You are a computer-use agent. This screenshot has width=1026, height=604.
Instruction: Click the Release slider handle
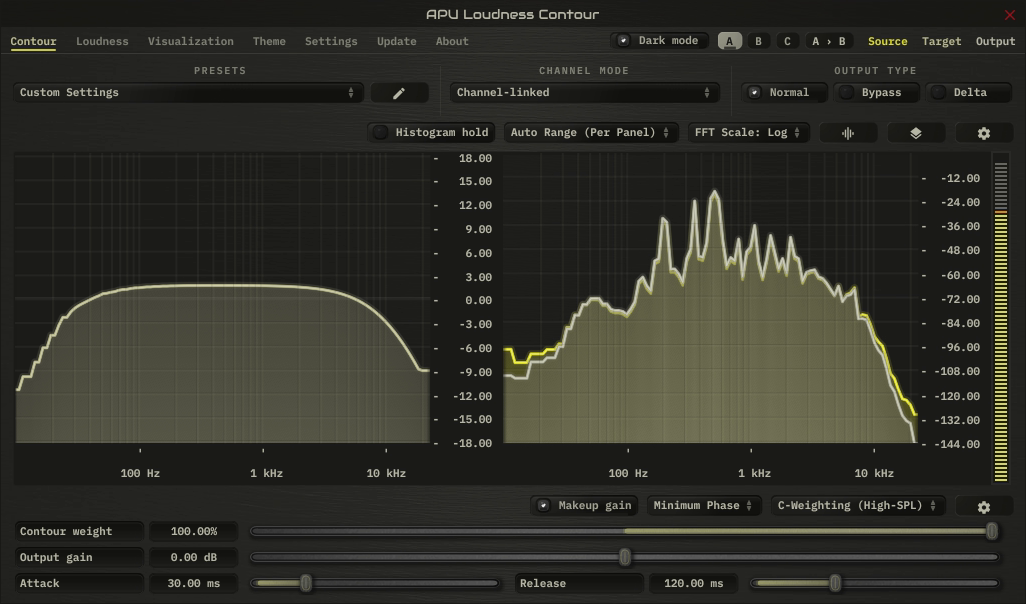(835, 583)
